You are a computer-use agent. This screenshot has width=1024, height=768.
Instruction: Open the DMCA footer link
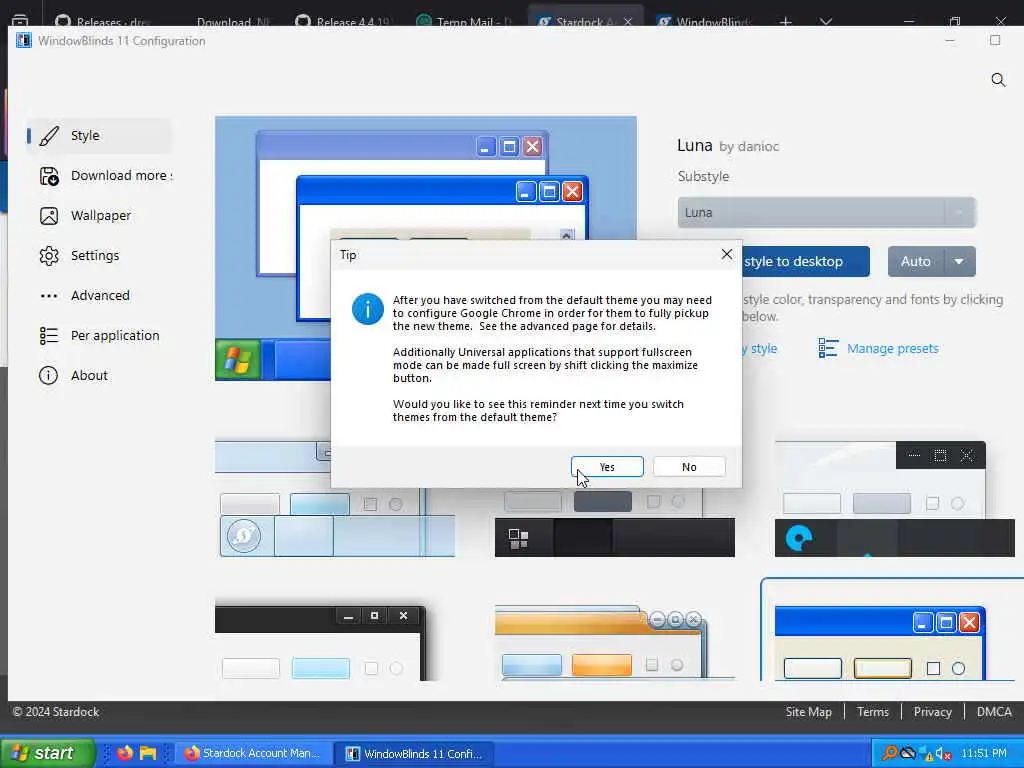pyautogui.click(x=994, y=712)
